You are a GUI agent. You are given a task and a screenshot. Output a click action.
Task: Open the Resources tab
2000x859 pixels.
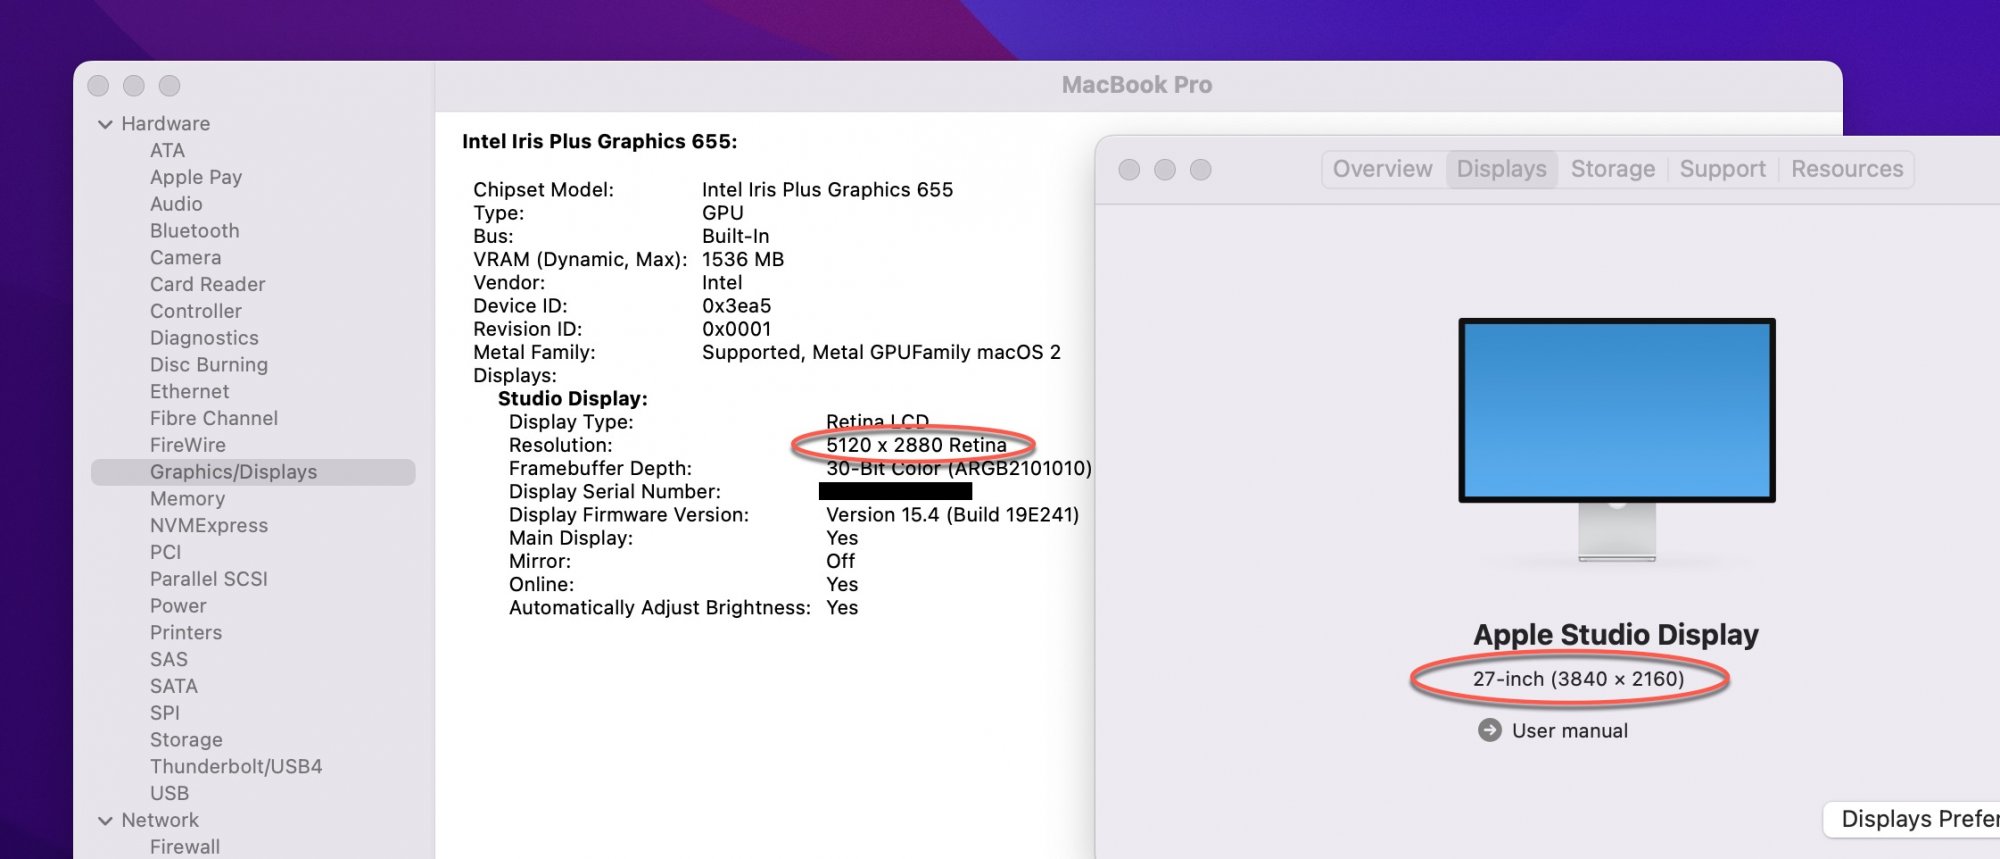(x=1847, y=169)
